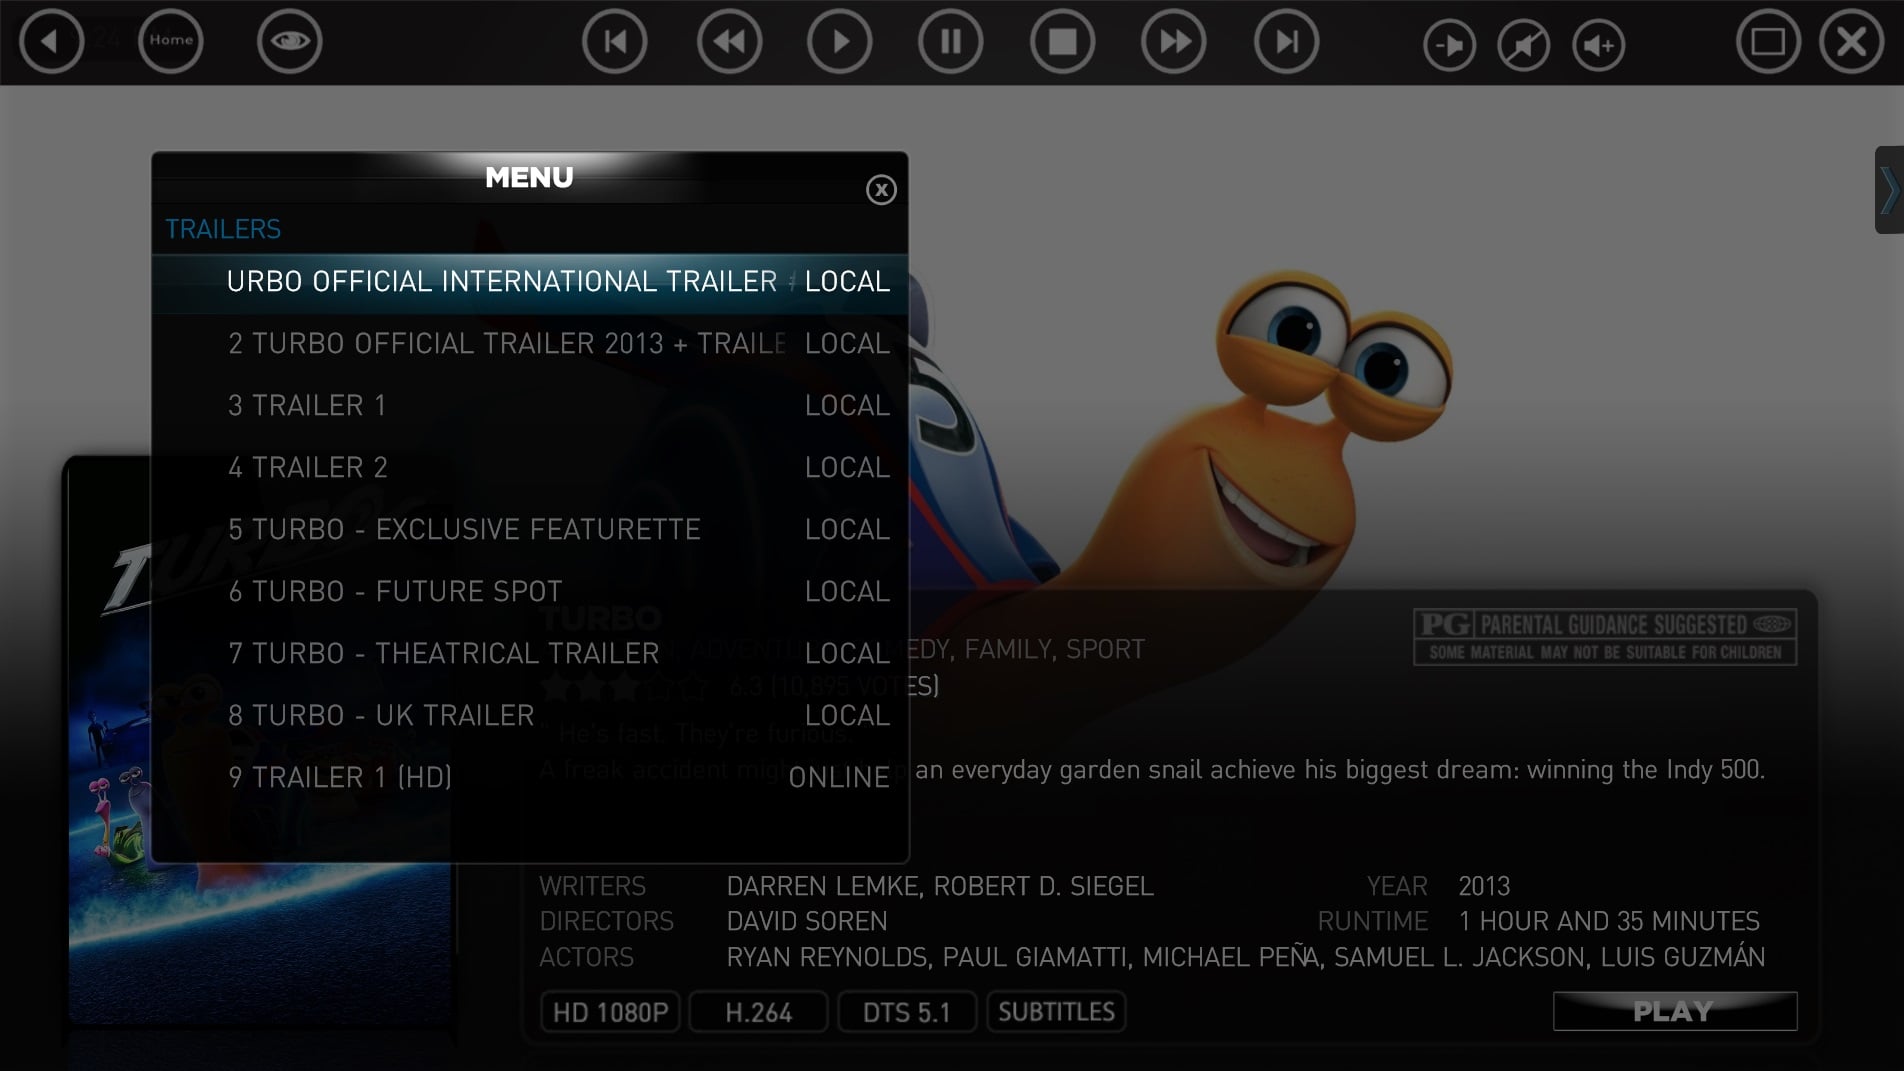Click the Subtitles badge

[1056, 1012]
